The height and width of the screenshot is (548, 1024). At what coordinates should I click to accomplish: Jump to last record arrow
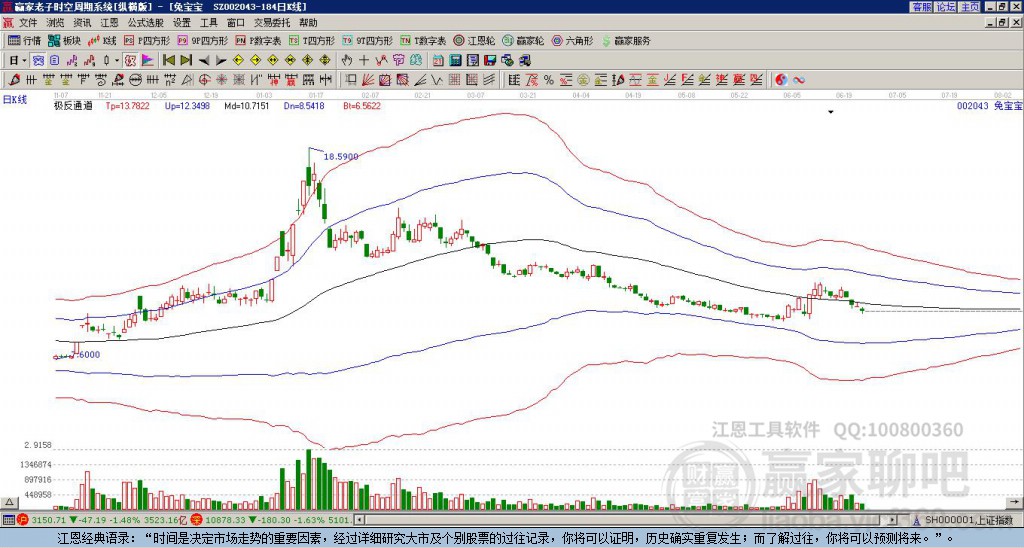pos(185,61)
